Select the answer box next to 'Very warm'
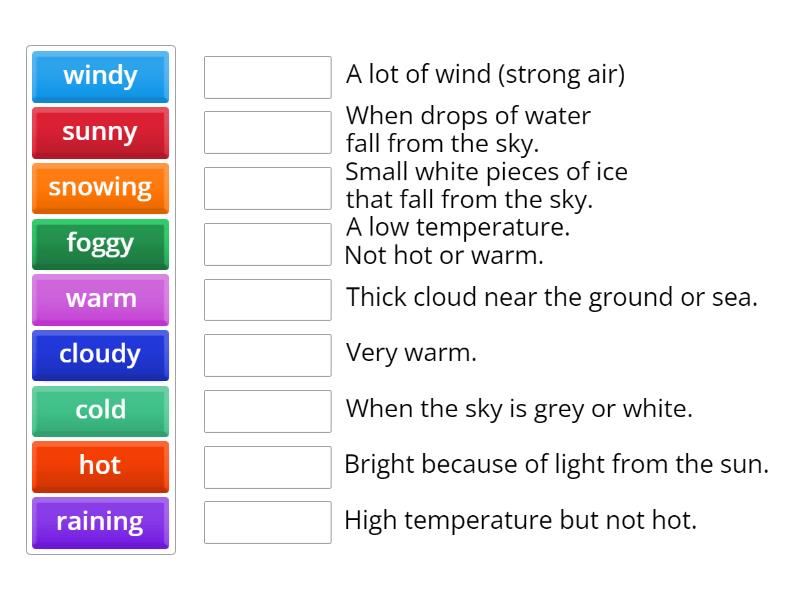800x600 pixels. pyautogui.click(x=267, y=352)
